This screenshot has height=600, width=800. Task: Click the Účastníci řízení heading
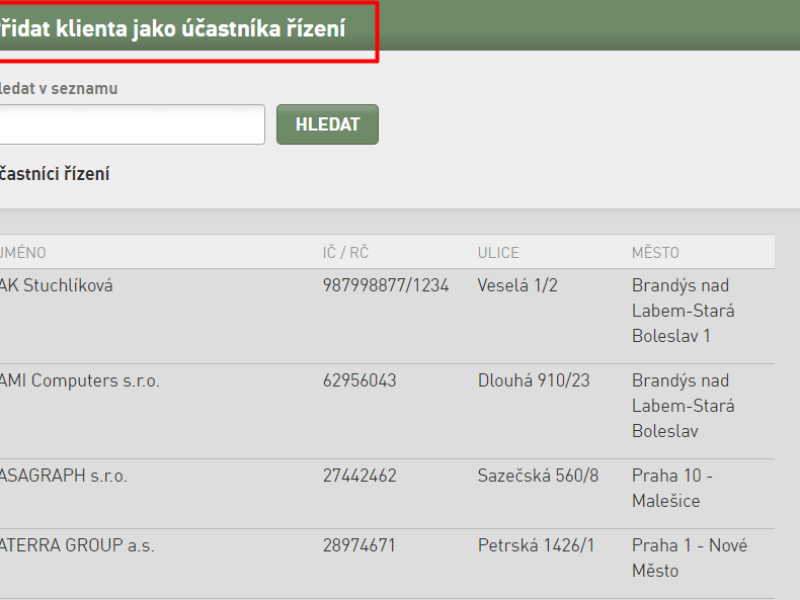click(x=55, y=174)
